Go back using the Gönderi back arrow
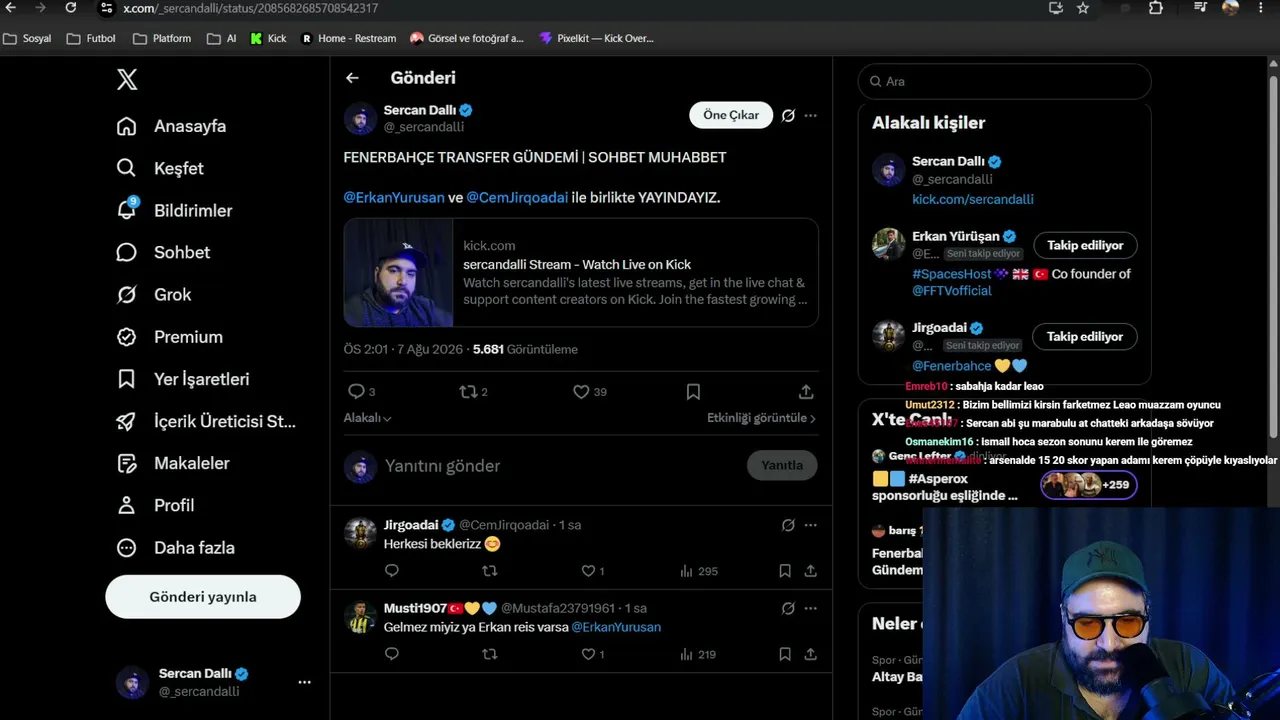This screenshot has width=1280, height=720. (352, 78)
